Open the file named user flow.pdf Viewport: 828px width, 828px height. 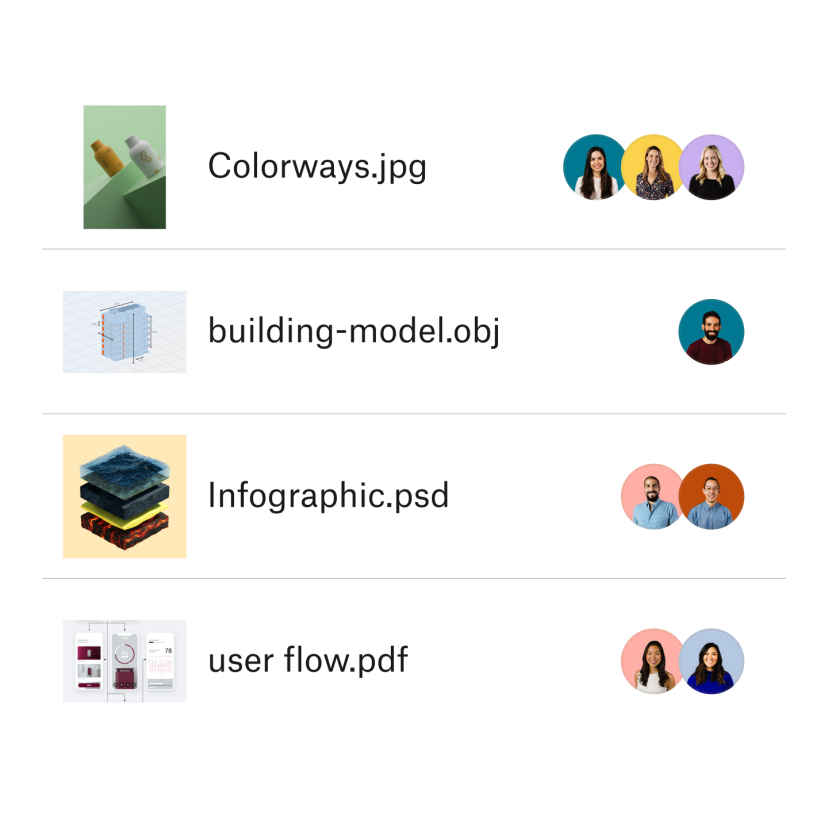pos(308,659)
